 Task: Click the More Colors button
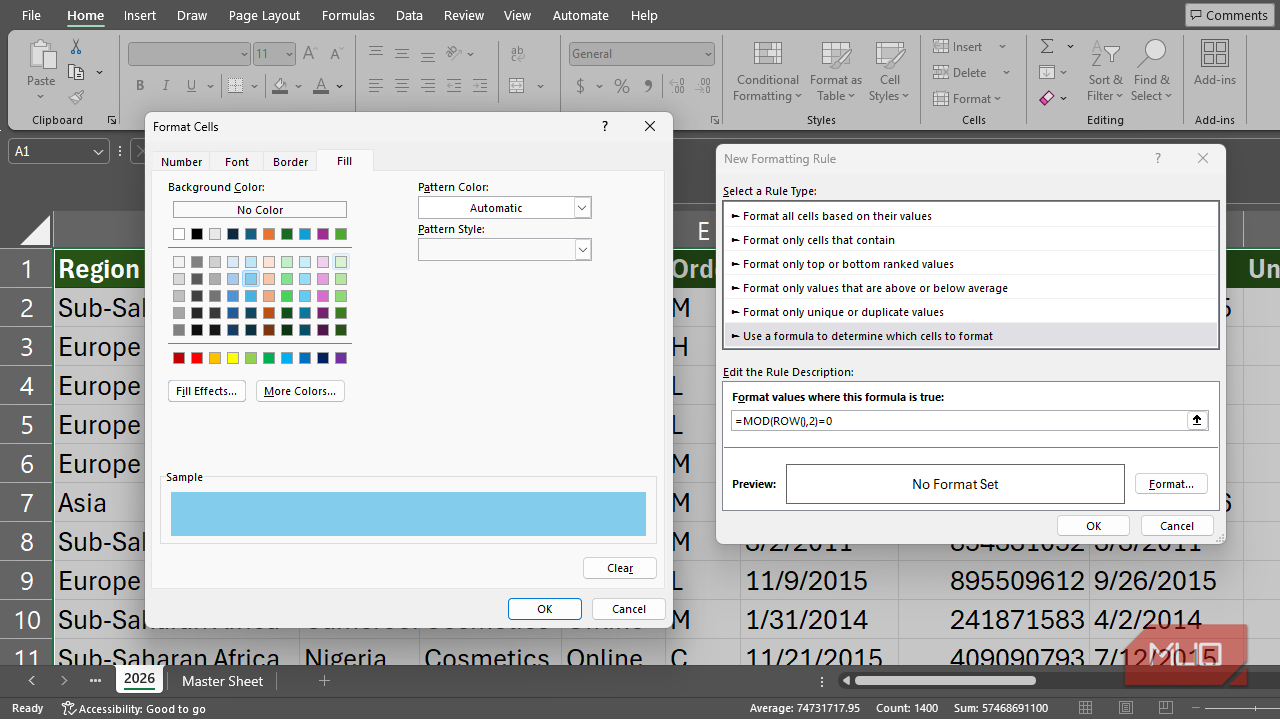[300, 391]
